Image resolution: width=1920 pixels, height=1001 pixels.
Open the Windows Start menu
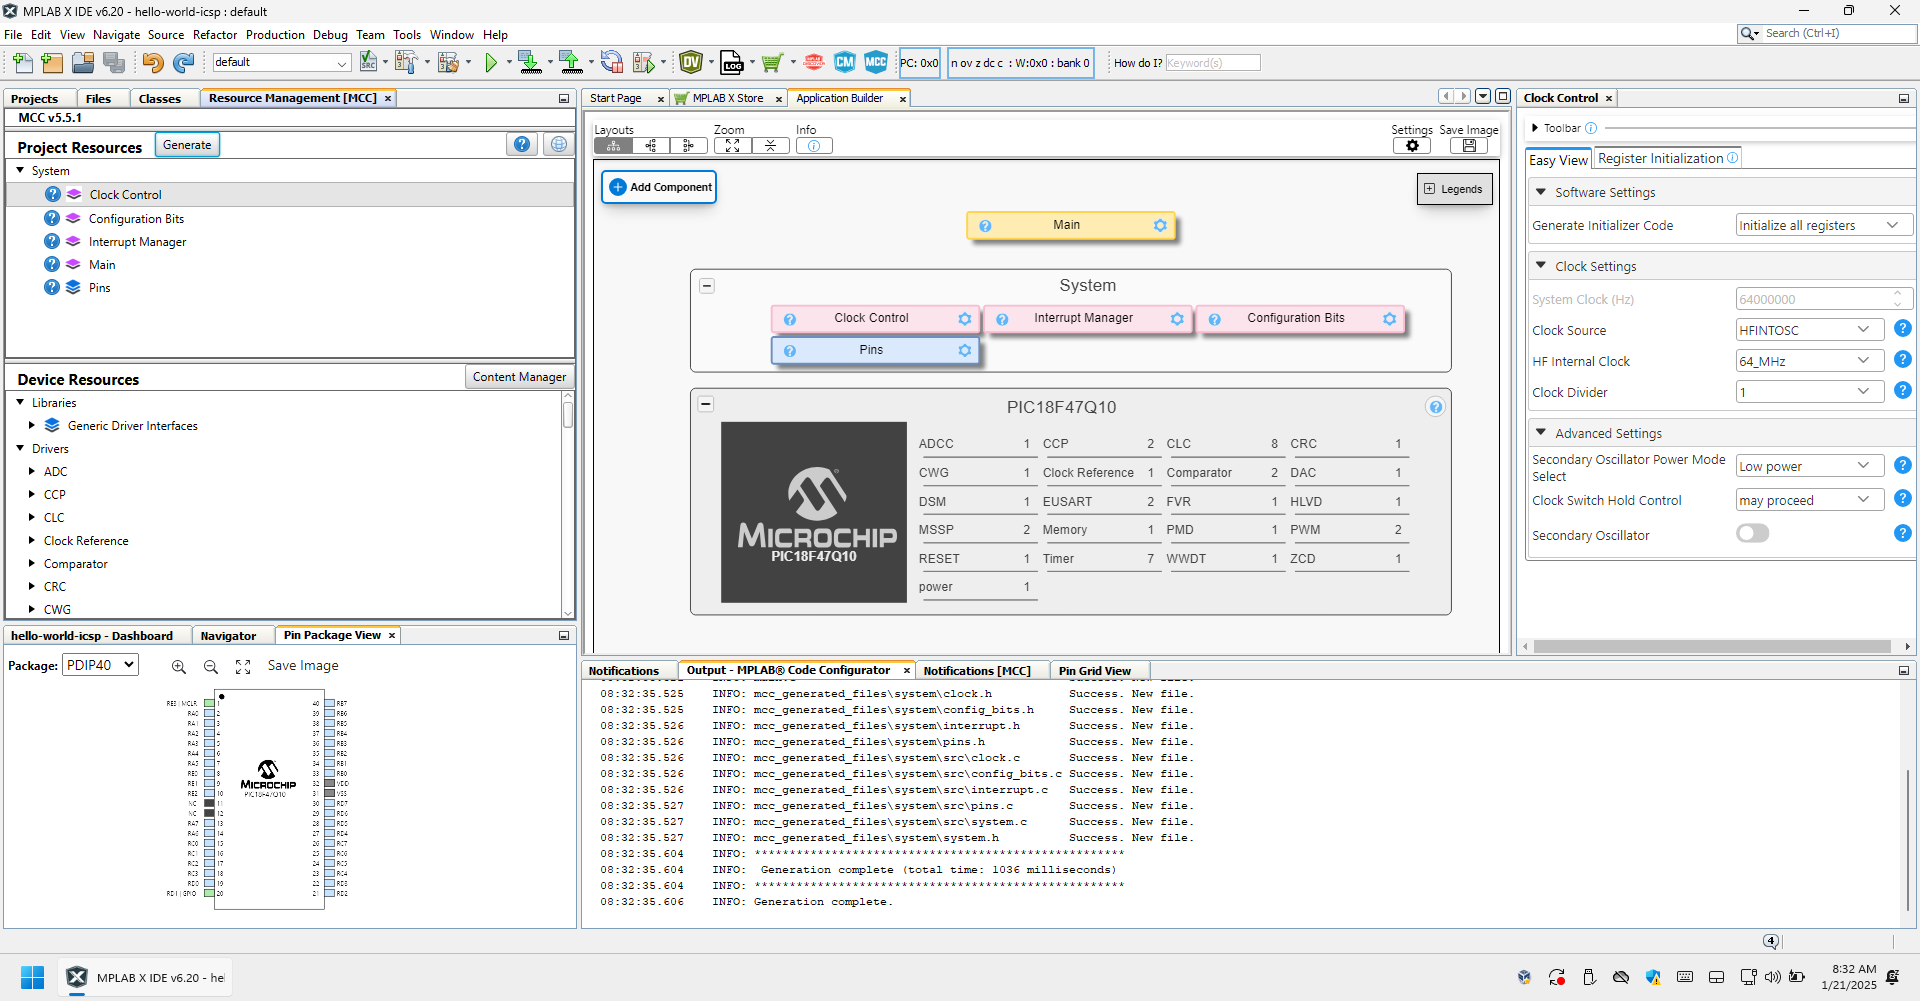(32, 977)
